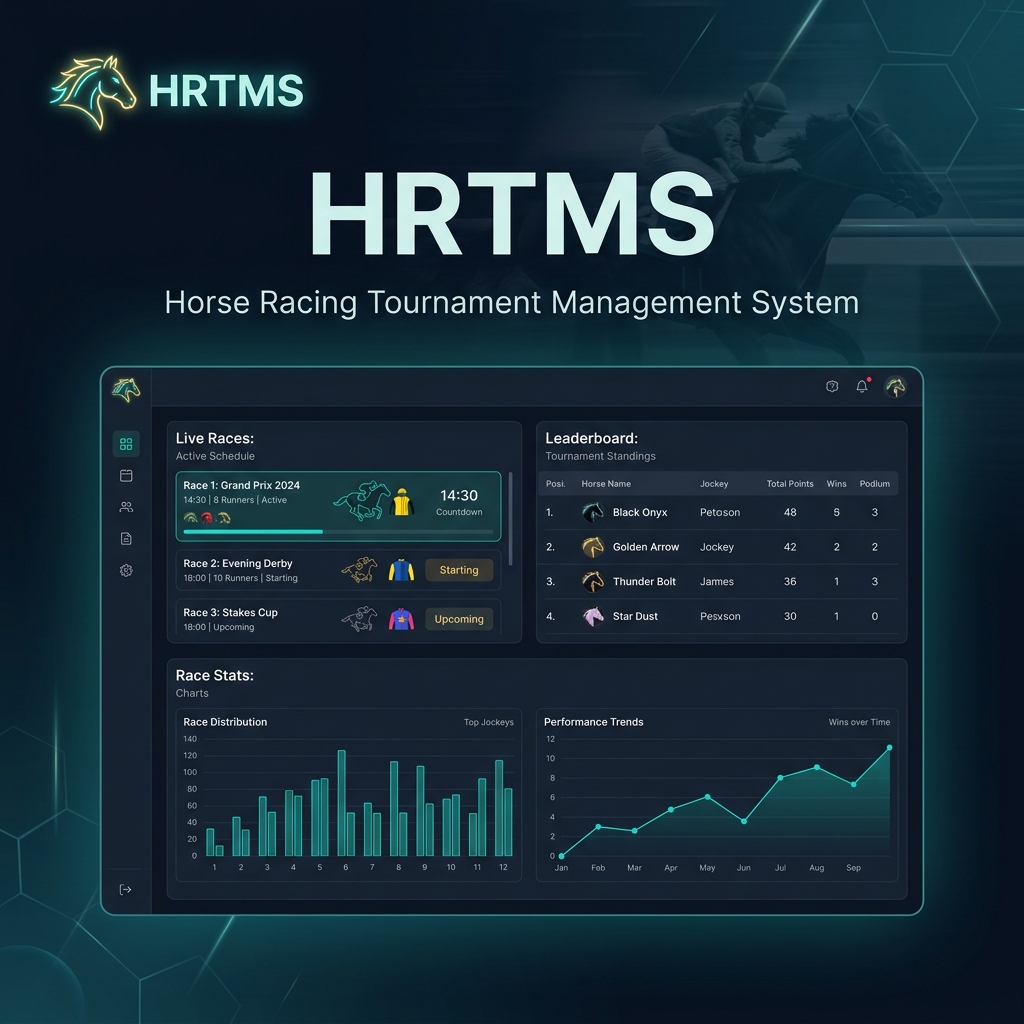Click the Wins over Time label
This screenshot has width=1024, height=1024.
(x=859, y=722)
